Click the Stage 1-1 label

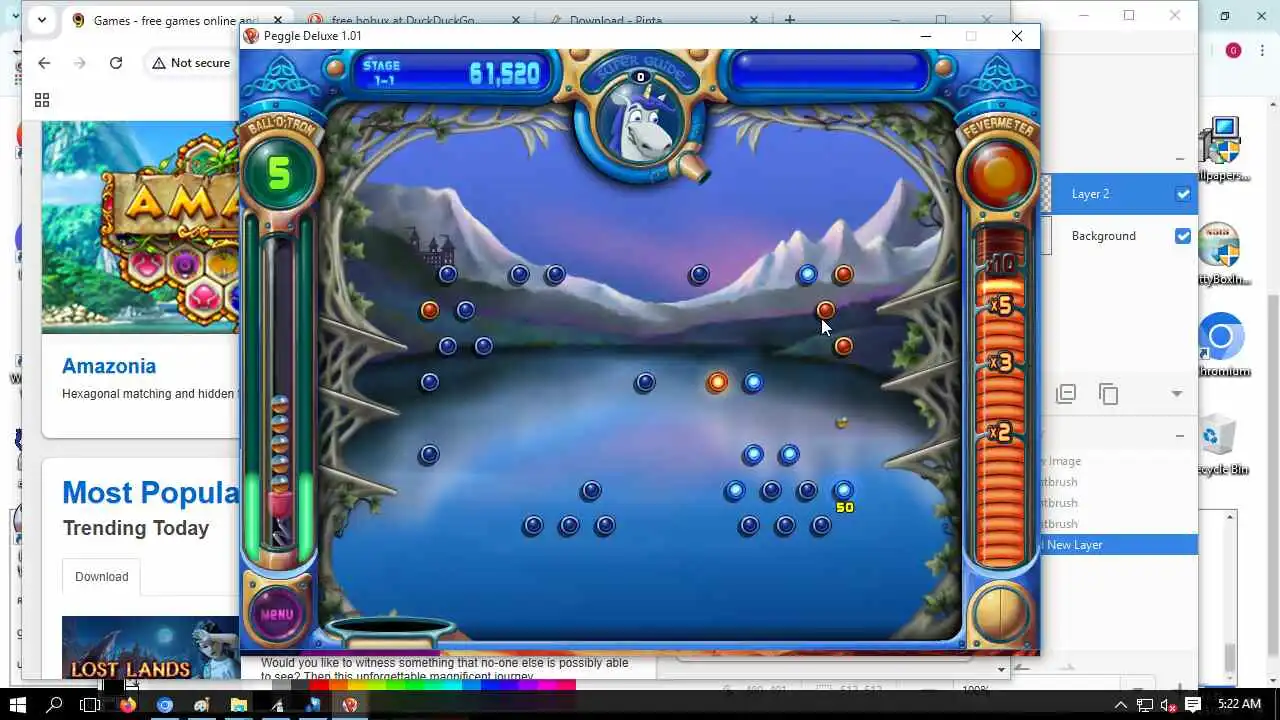point(381,73)
